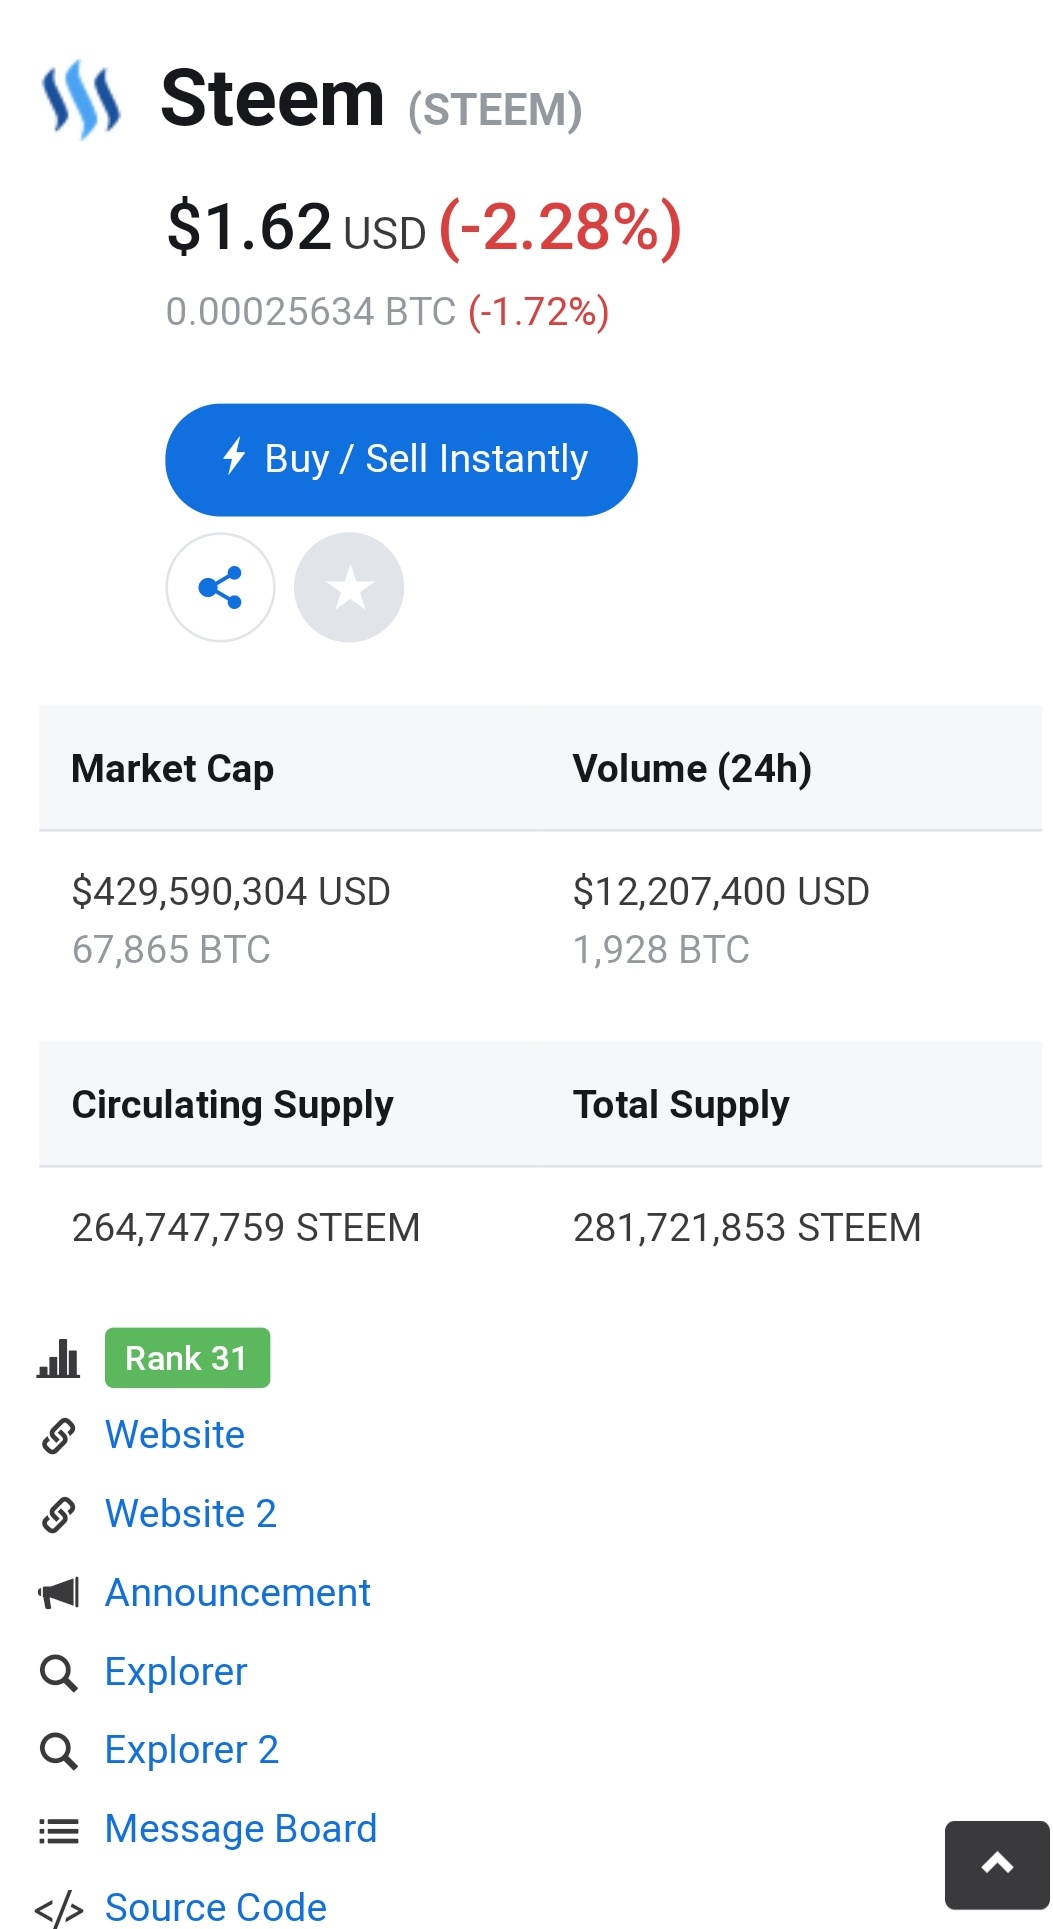
Task: Click the chain link icon beside Website 2
Action: pyautogui.click(x=58, y=1514)
